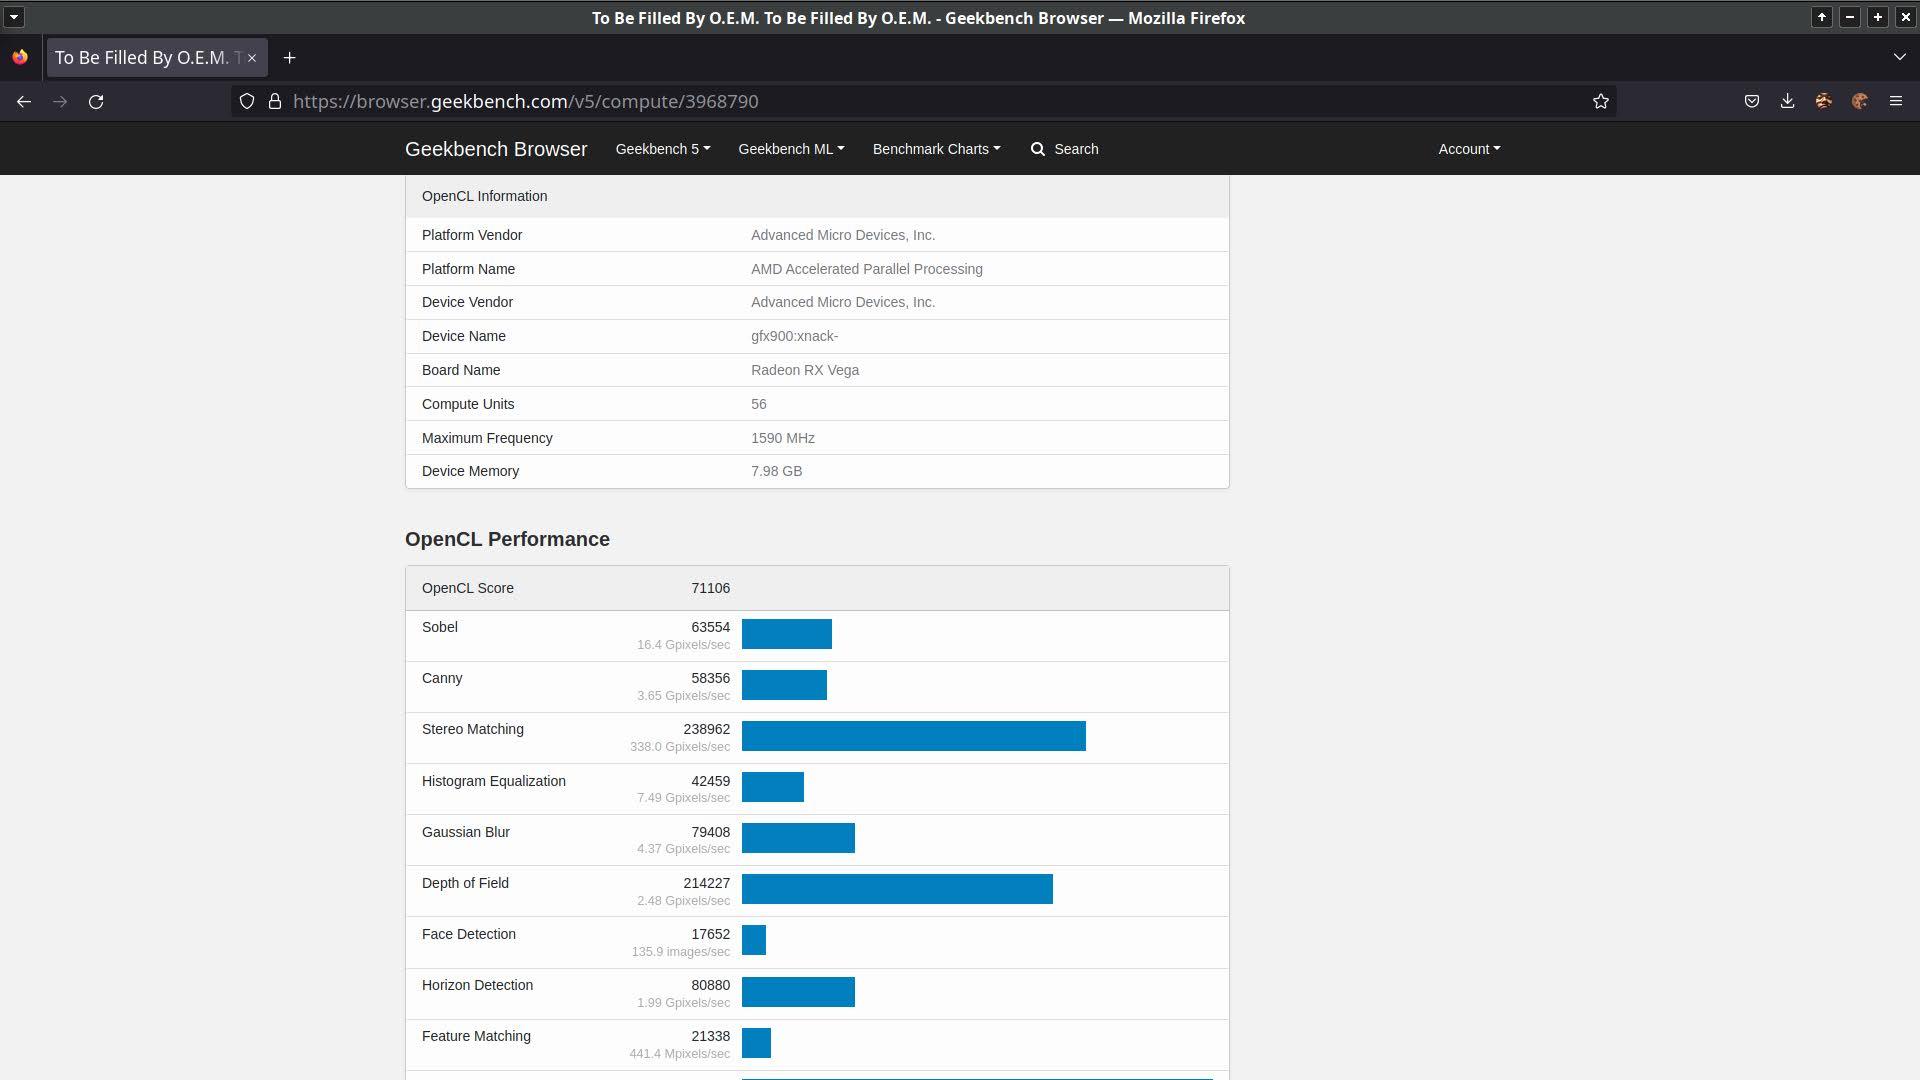The height and width of the screenshot is (1080, 1920).
Task: Click the Feature Matching row label
Action: tap(476, 1036)
